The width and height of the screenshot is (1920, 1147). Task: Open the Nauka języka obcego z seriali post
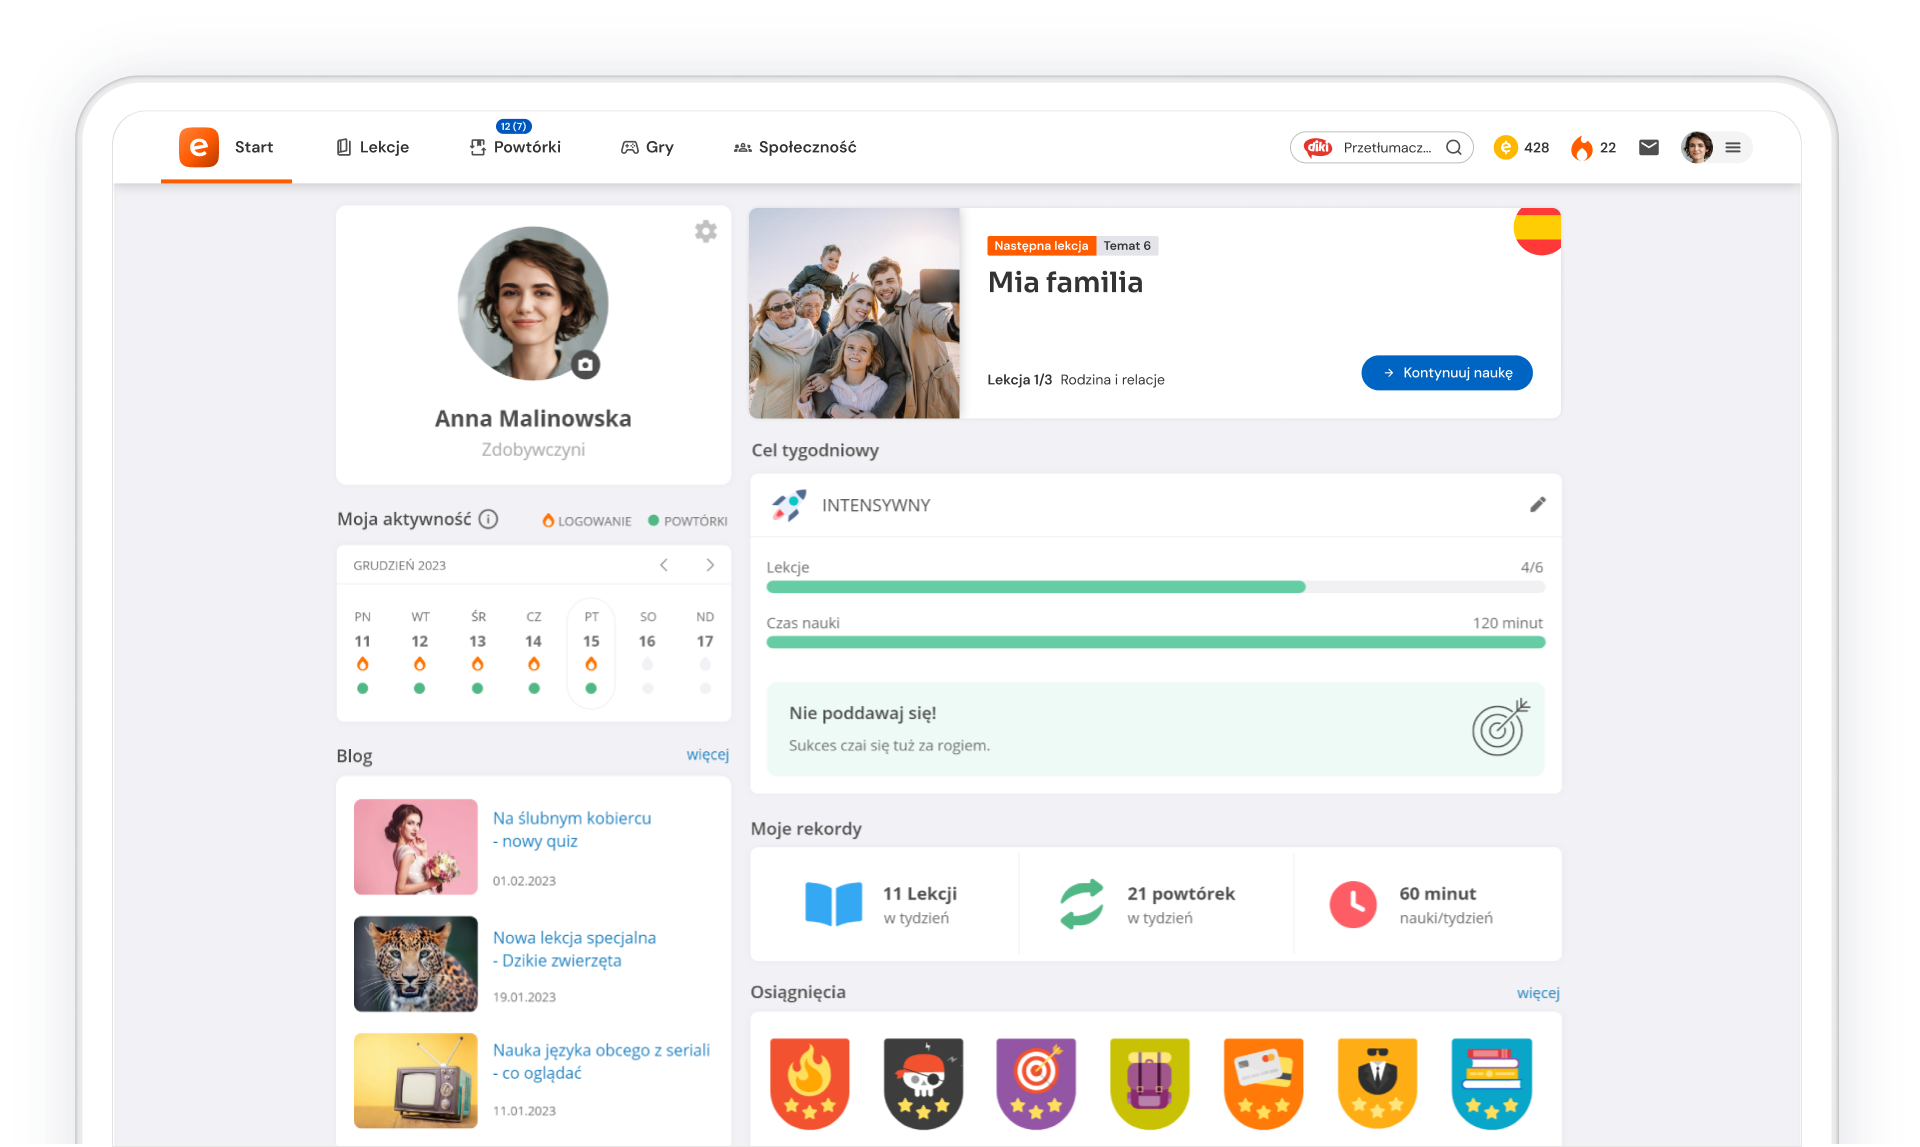pos(601,1061)
